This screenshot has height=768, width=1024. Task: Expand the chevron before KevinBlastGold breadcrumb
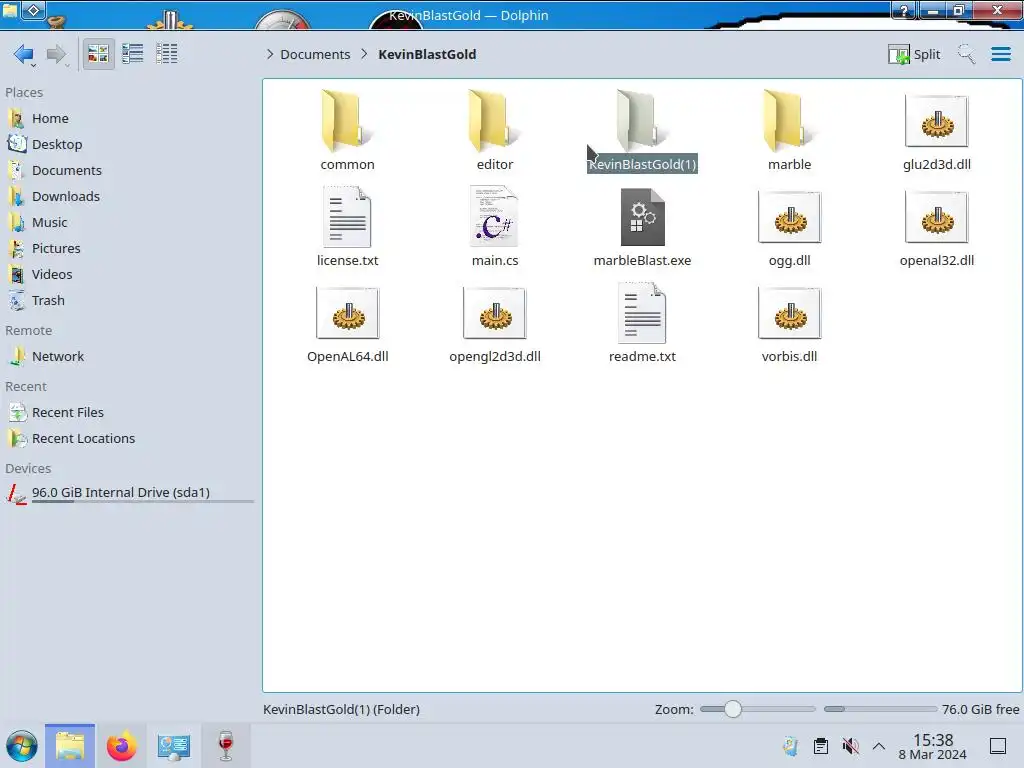[x=364, y=54]
